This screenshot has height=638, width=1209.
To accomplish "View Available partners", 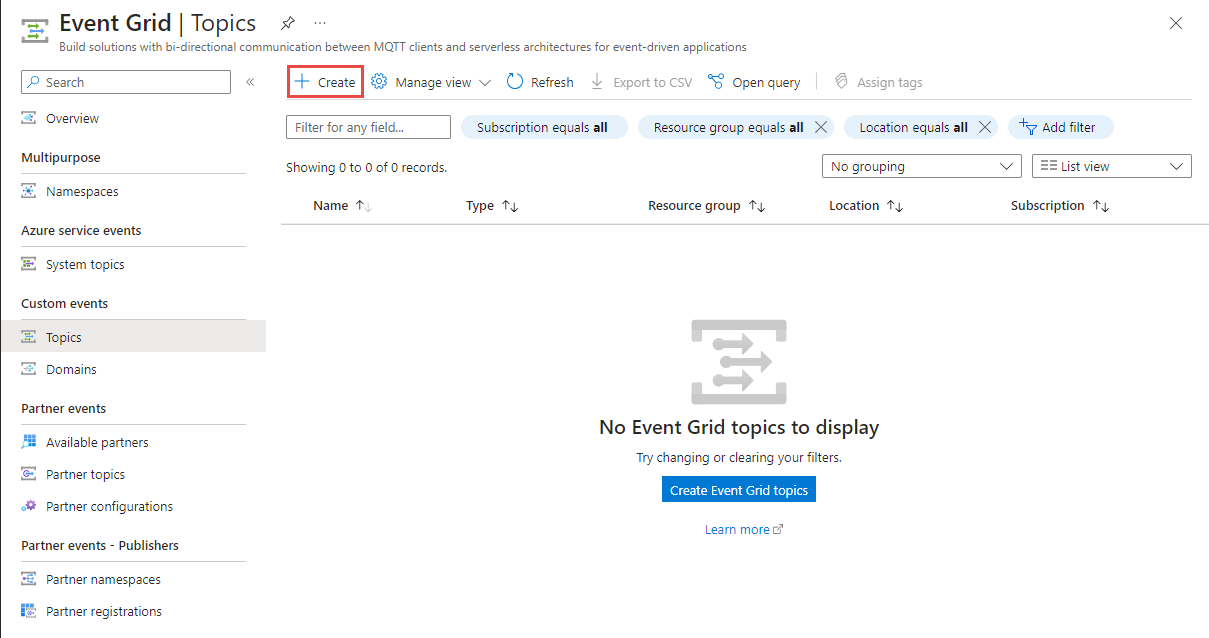I will click(95, 441).
